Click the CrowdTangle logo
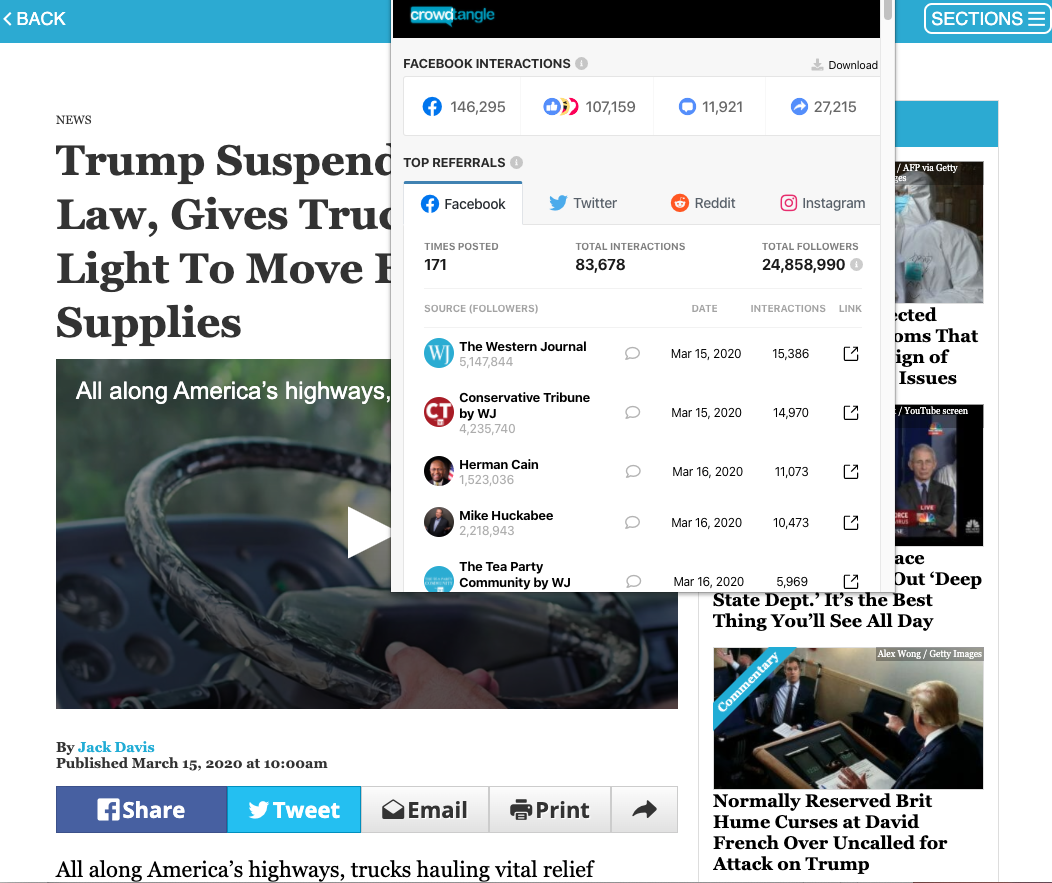This screenshot has width=1052, height=883. [452, 15]
